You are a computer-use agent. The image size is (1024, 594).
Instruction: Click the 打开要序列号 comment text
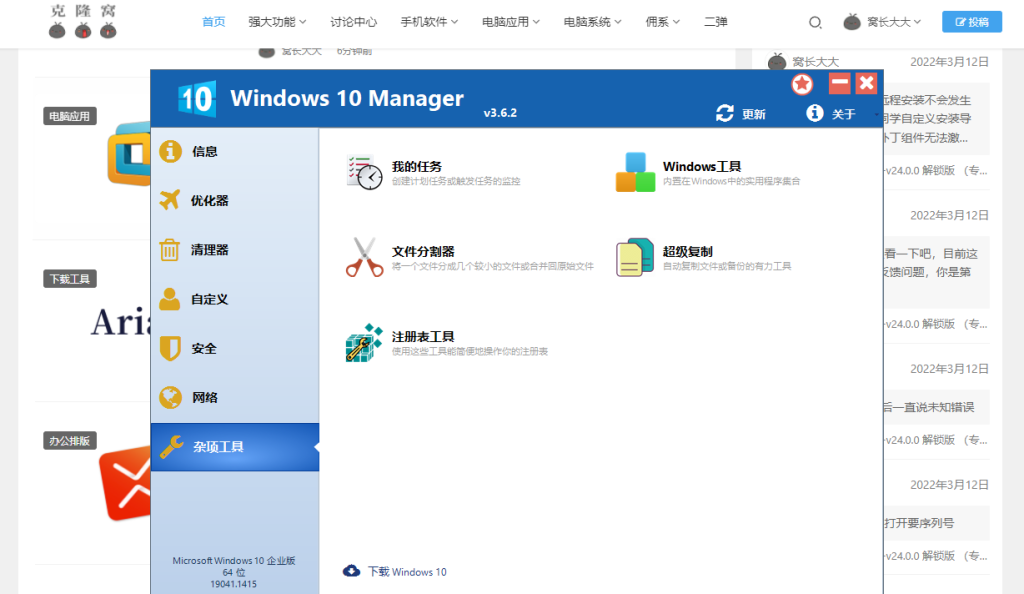(x=920, y=523)
